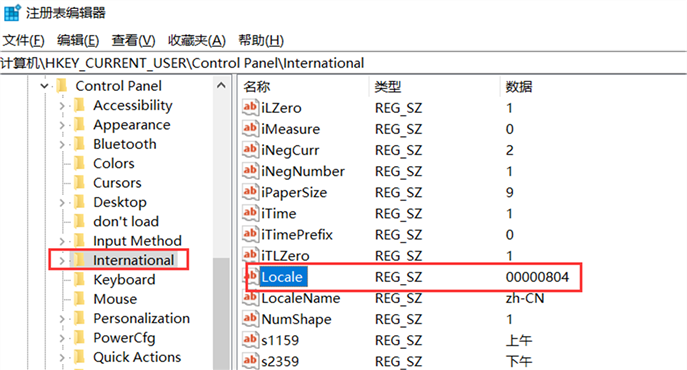Expand the Desktop key

coord(62,203)
